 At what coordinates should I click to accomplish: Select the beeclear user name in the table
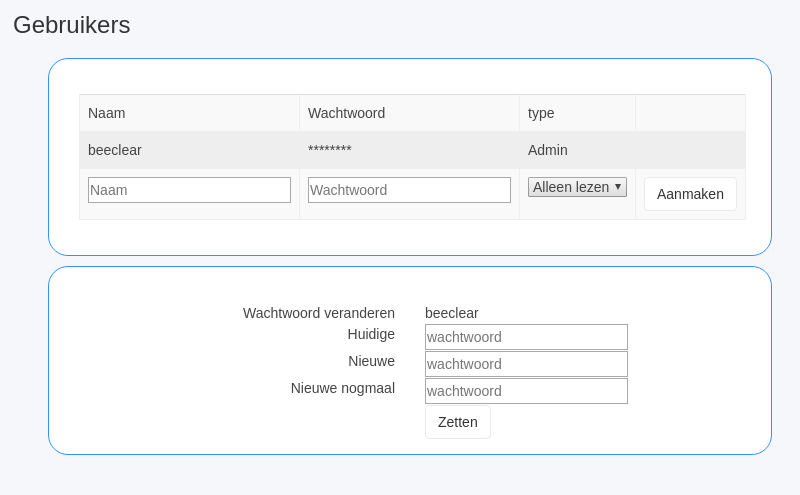tap(115, 150)
